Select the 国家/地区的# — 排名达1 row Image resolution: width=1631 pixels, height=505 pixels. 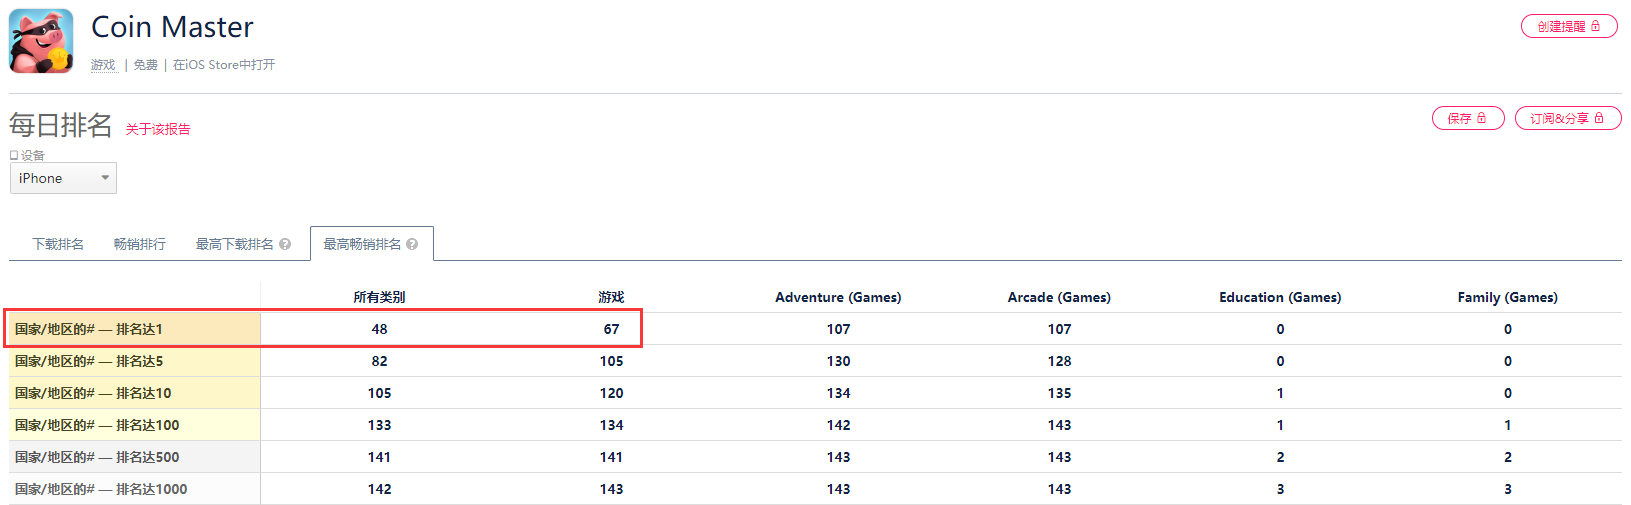[x=816, y=329]
